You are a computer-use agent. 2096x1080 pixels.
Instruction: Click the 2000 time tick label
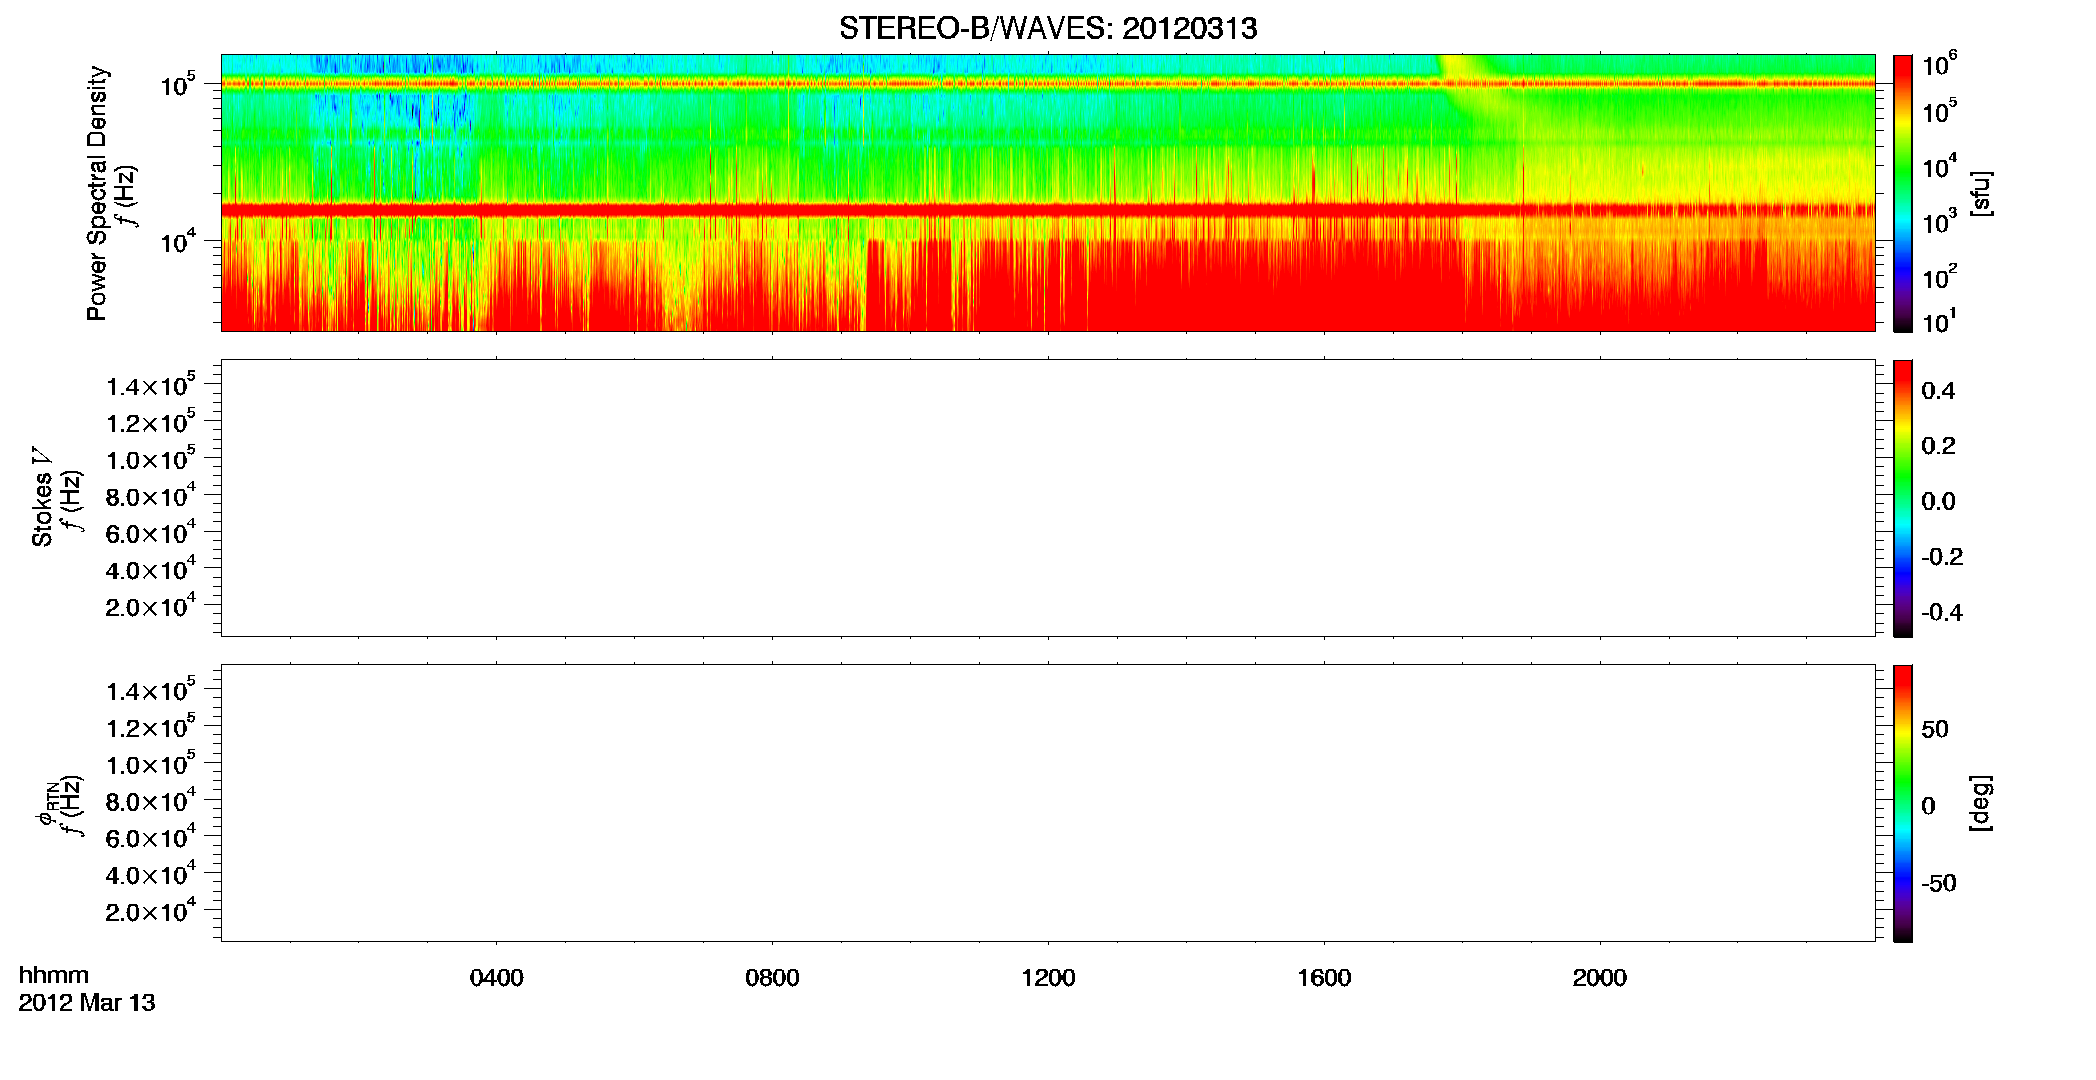coord(1599,978)
